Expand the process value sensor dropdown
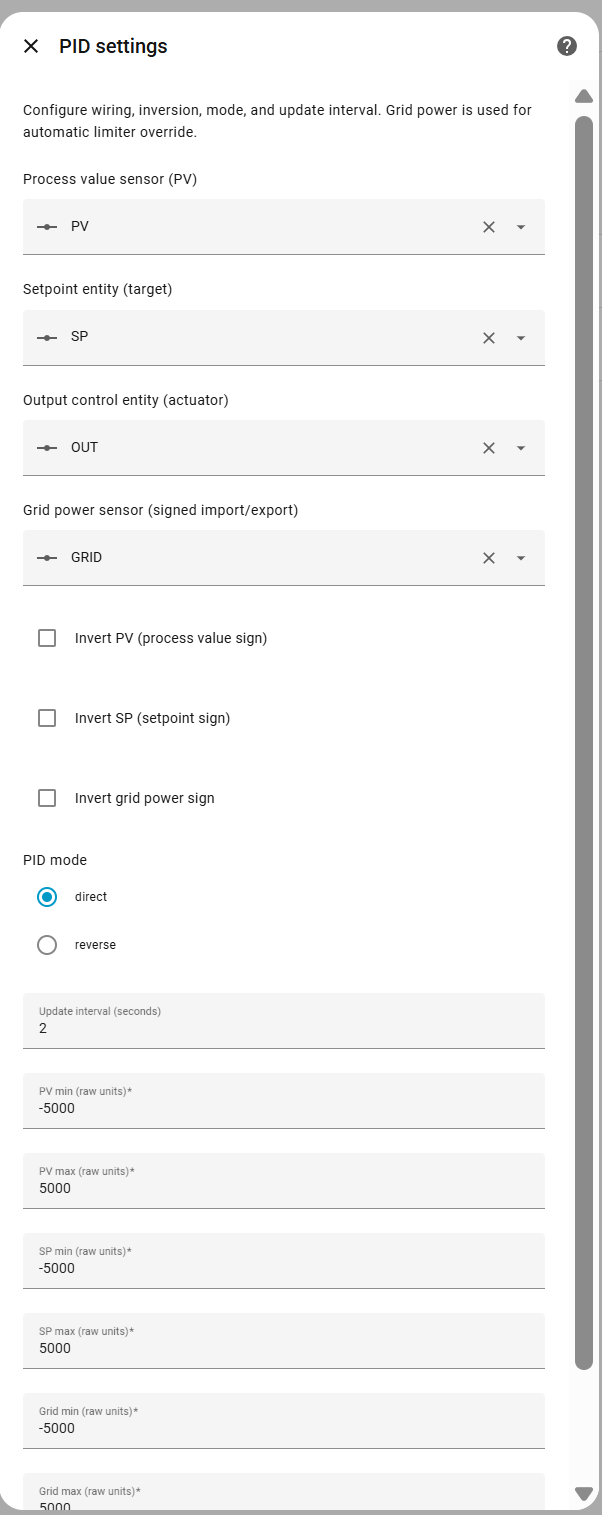The width and height of the screenshot is (602, 1515). pyautogui.click(x=521, y=227)
